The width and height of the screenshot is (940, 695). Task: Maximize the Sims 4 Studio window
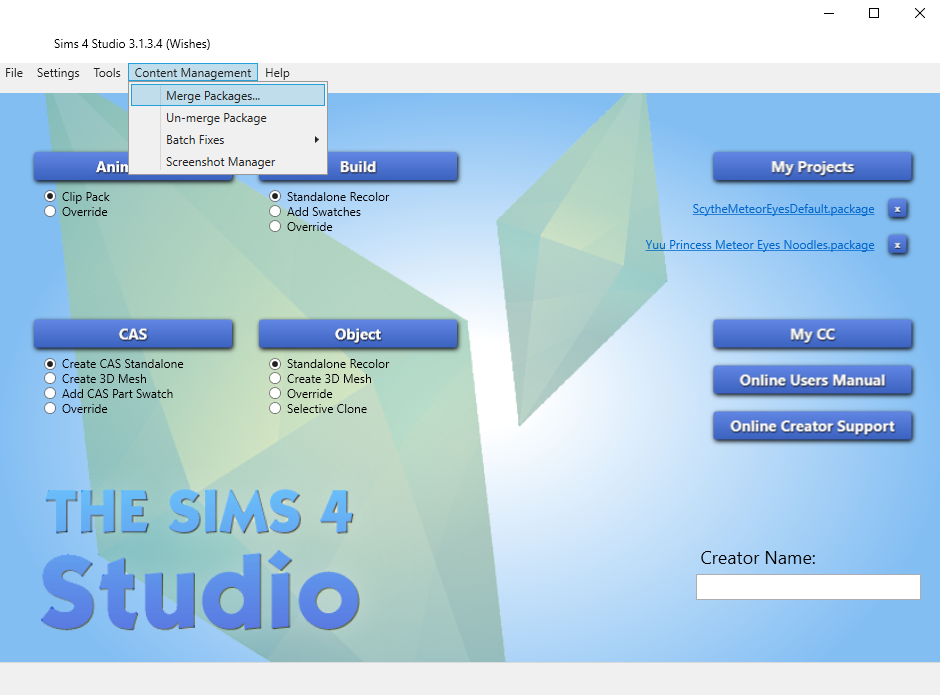click(874, 13)
